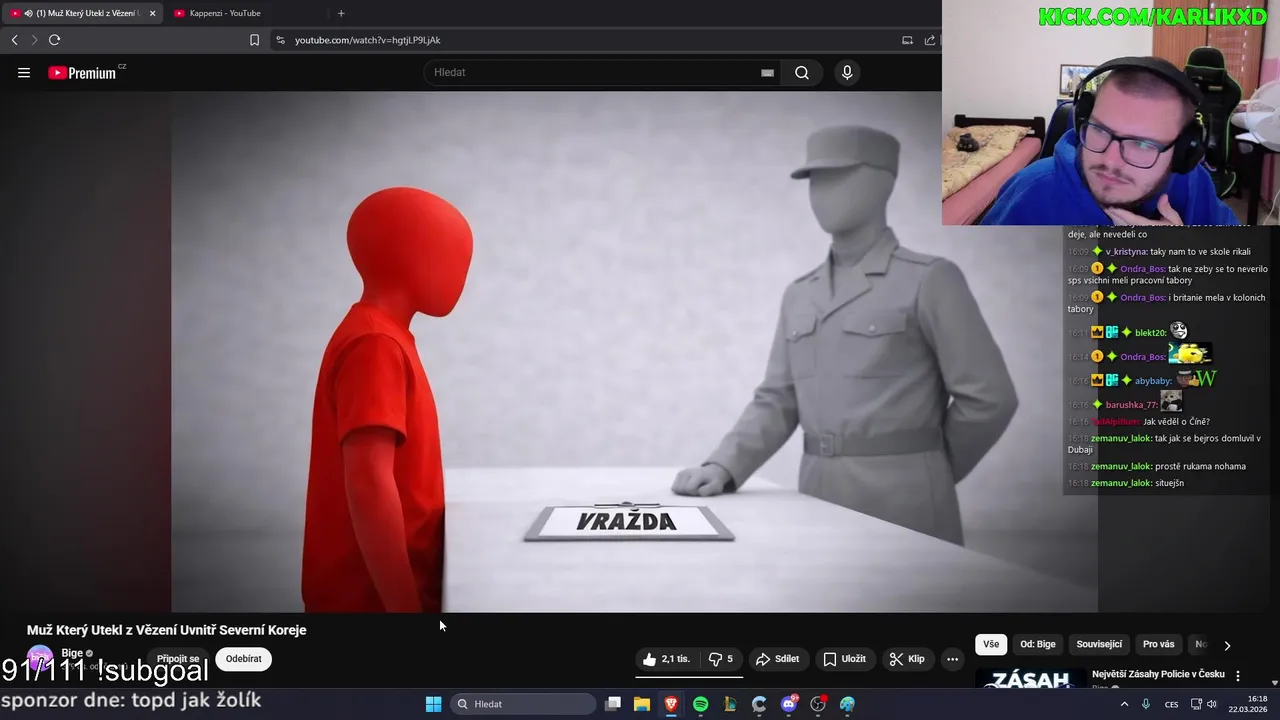Open network and volume quick settings

1203,704
